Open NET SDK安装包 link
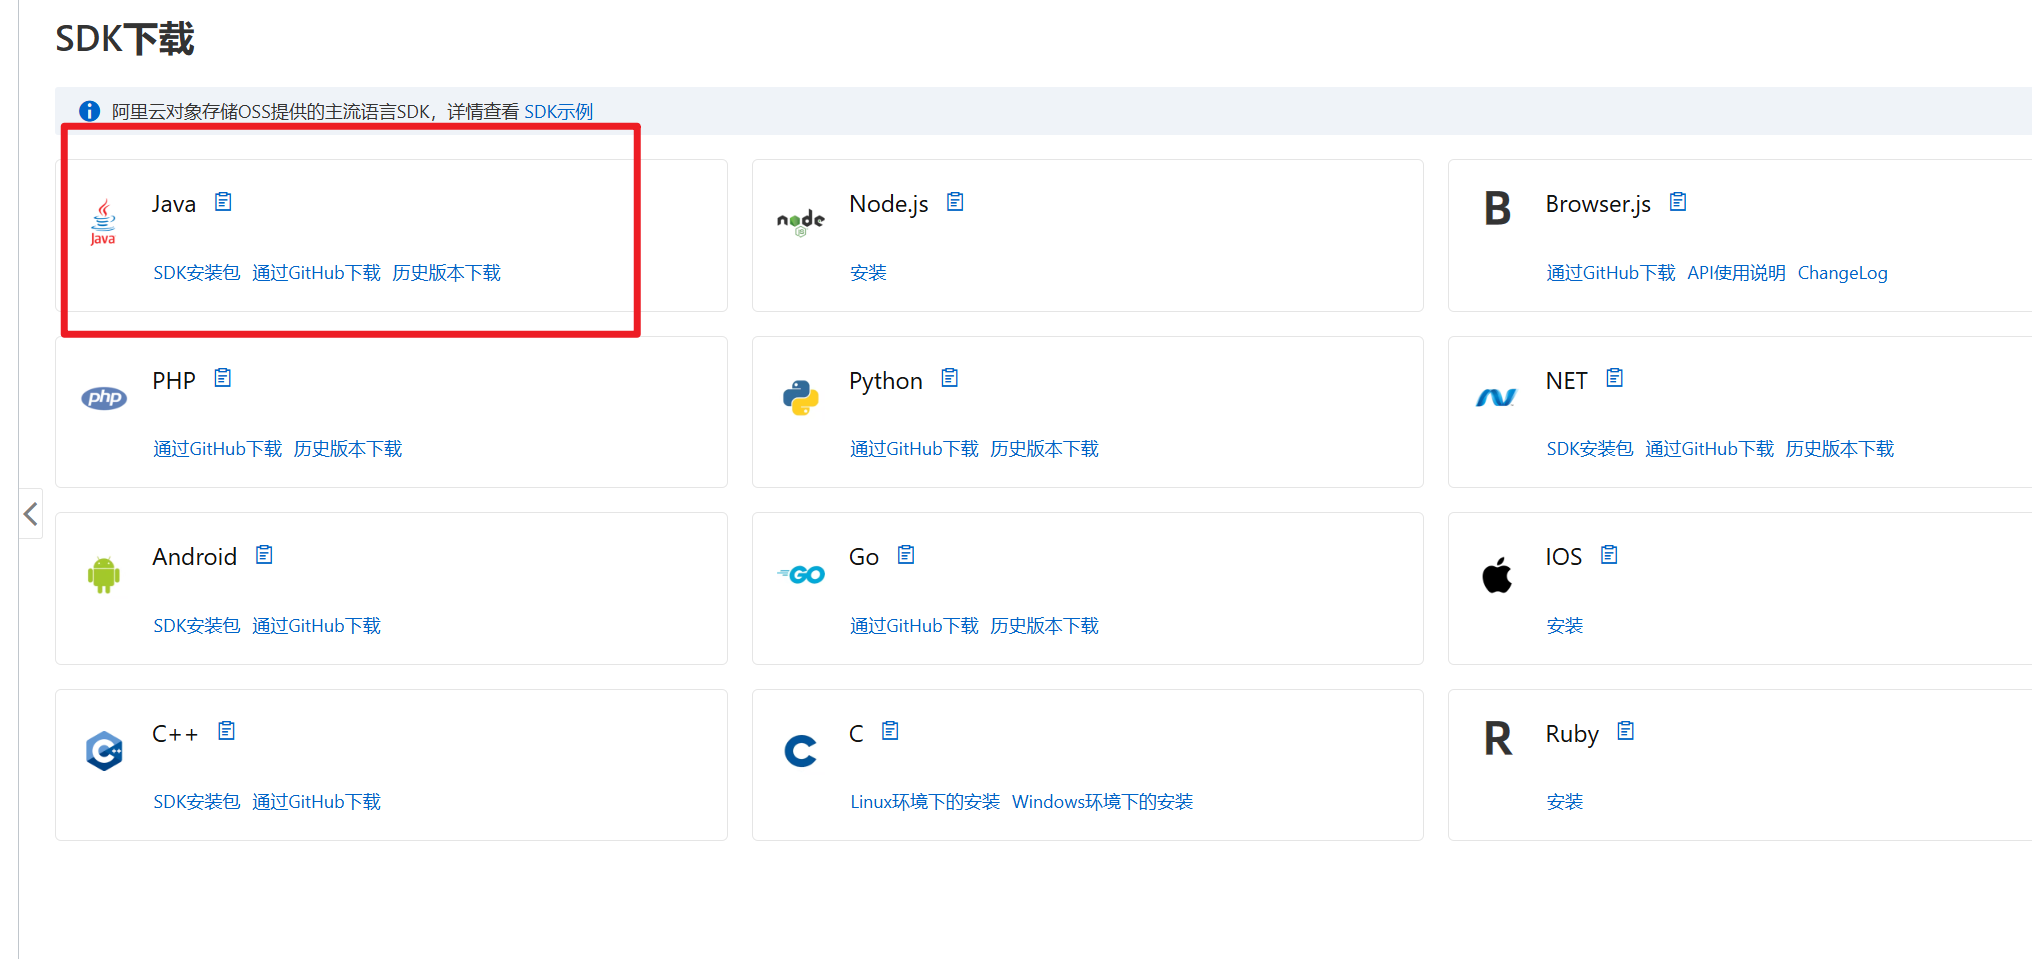The width and height of the screenshot is (2032, 959). pos(1590,449)
